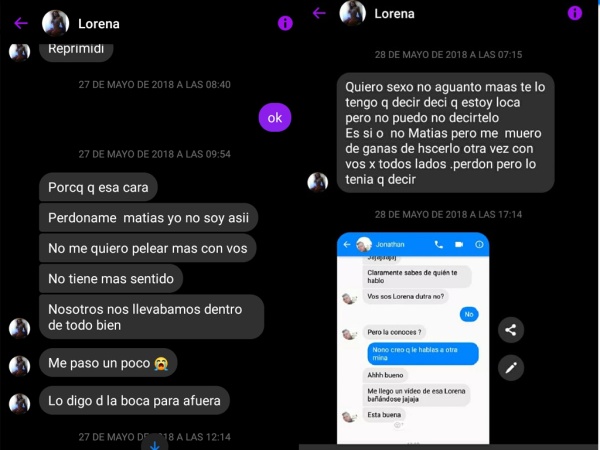Open Lorena's name in the right header

click(x=394, y=14)
